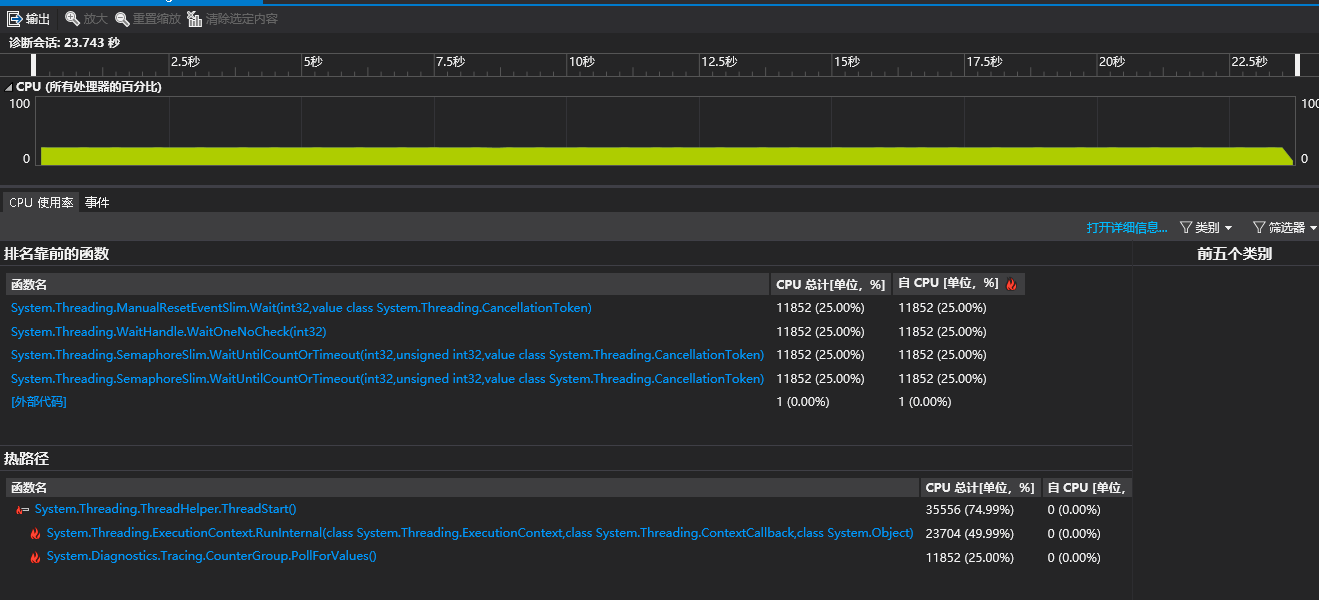The image size is (1319, 600).
Task: Sort by CPU 总计 column header in top functions
Action: 830,284
